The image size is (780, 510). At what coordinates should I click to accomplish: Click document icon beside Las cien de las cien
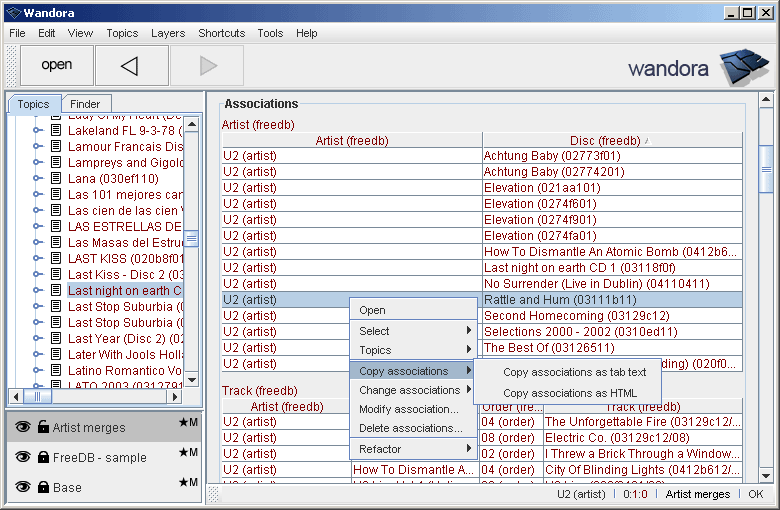coord(56,210)
